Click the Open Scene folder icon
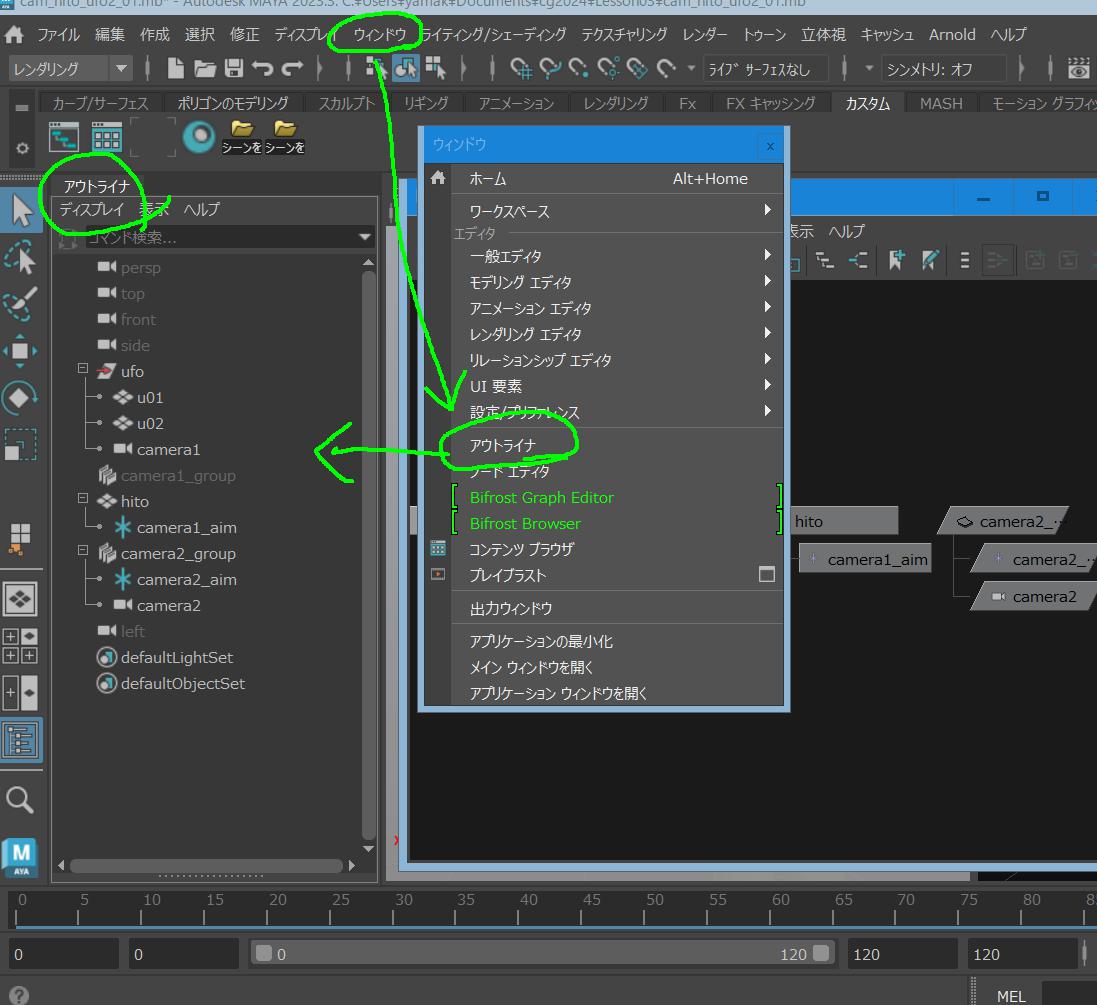The height and width of the screenshot is (1005, 1097). click(205, 69)
